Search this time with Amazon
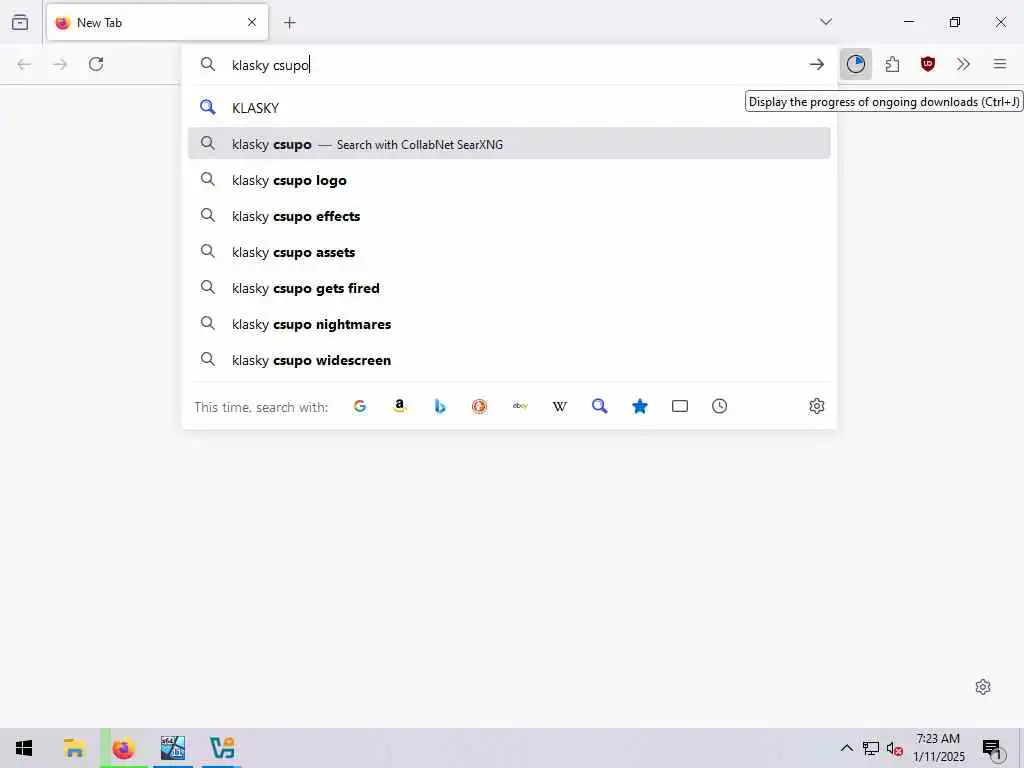 coord(400,406)
